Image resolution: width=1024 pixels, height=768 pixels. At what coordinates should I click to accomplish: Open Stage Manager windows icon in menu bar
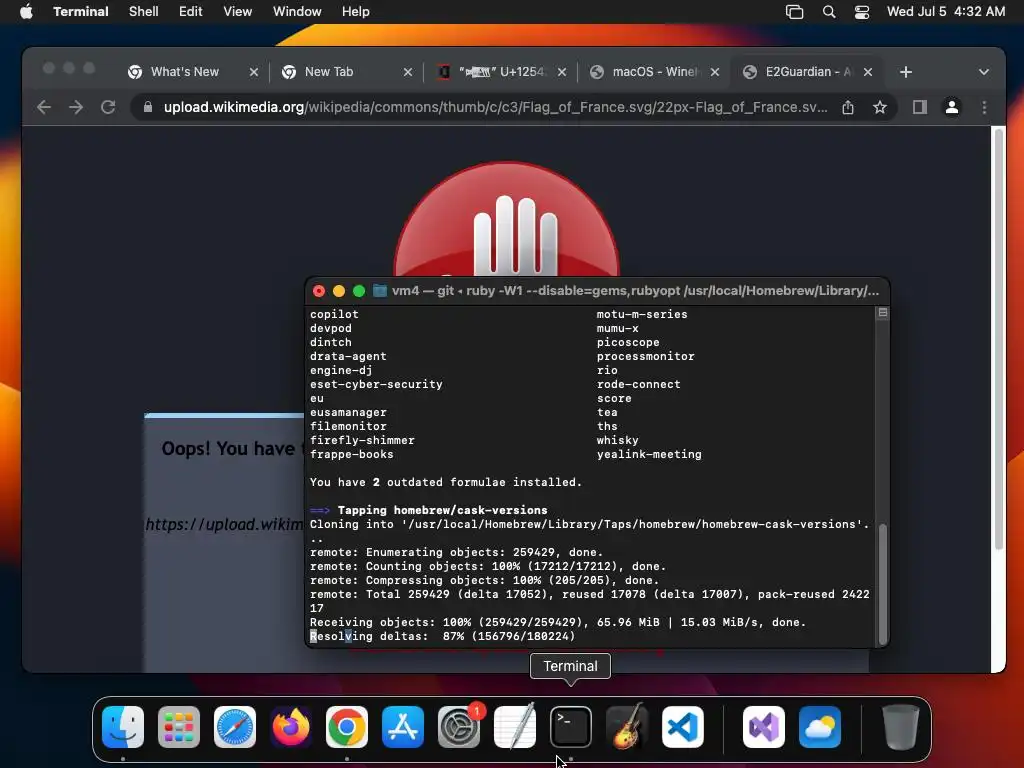(x=794, y=12)
